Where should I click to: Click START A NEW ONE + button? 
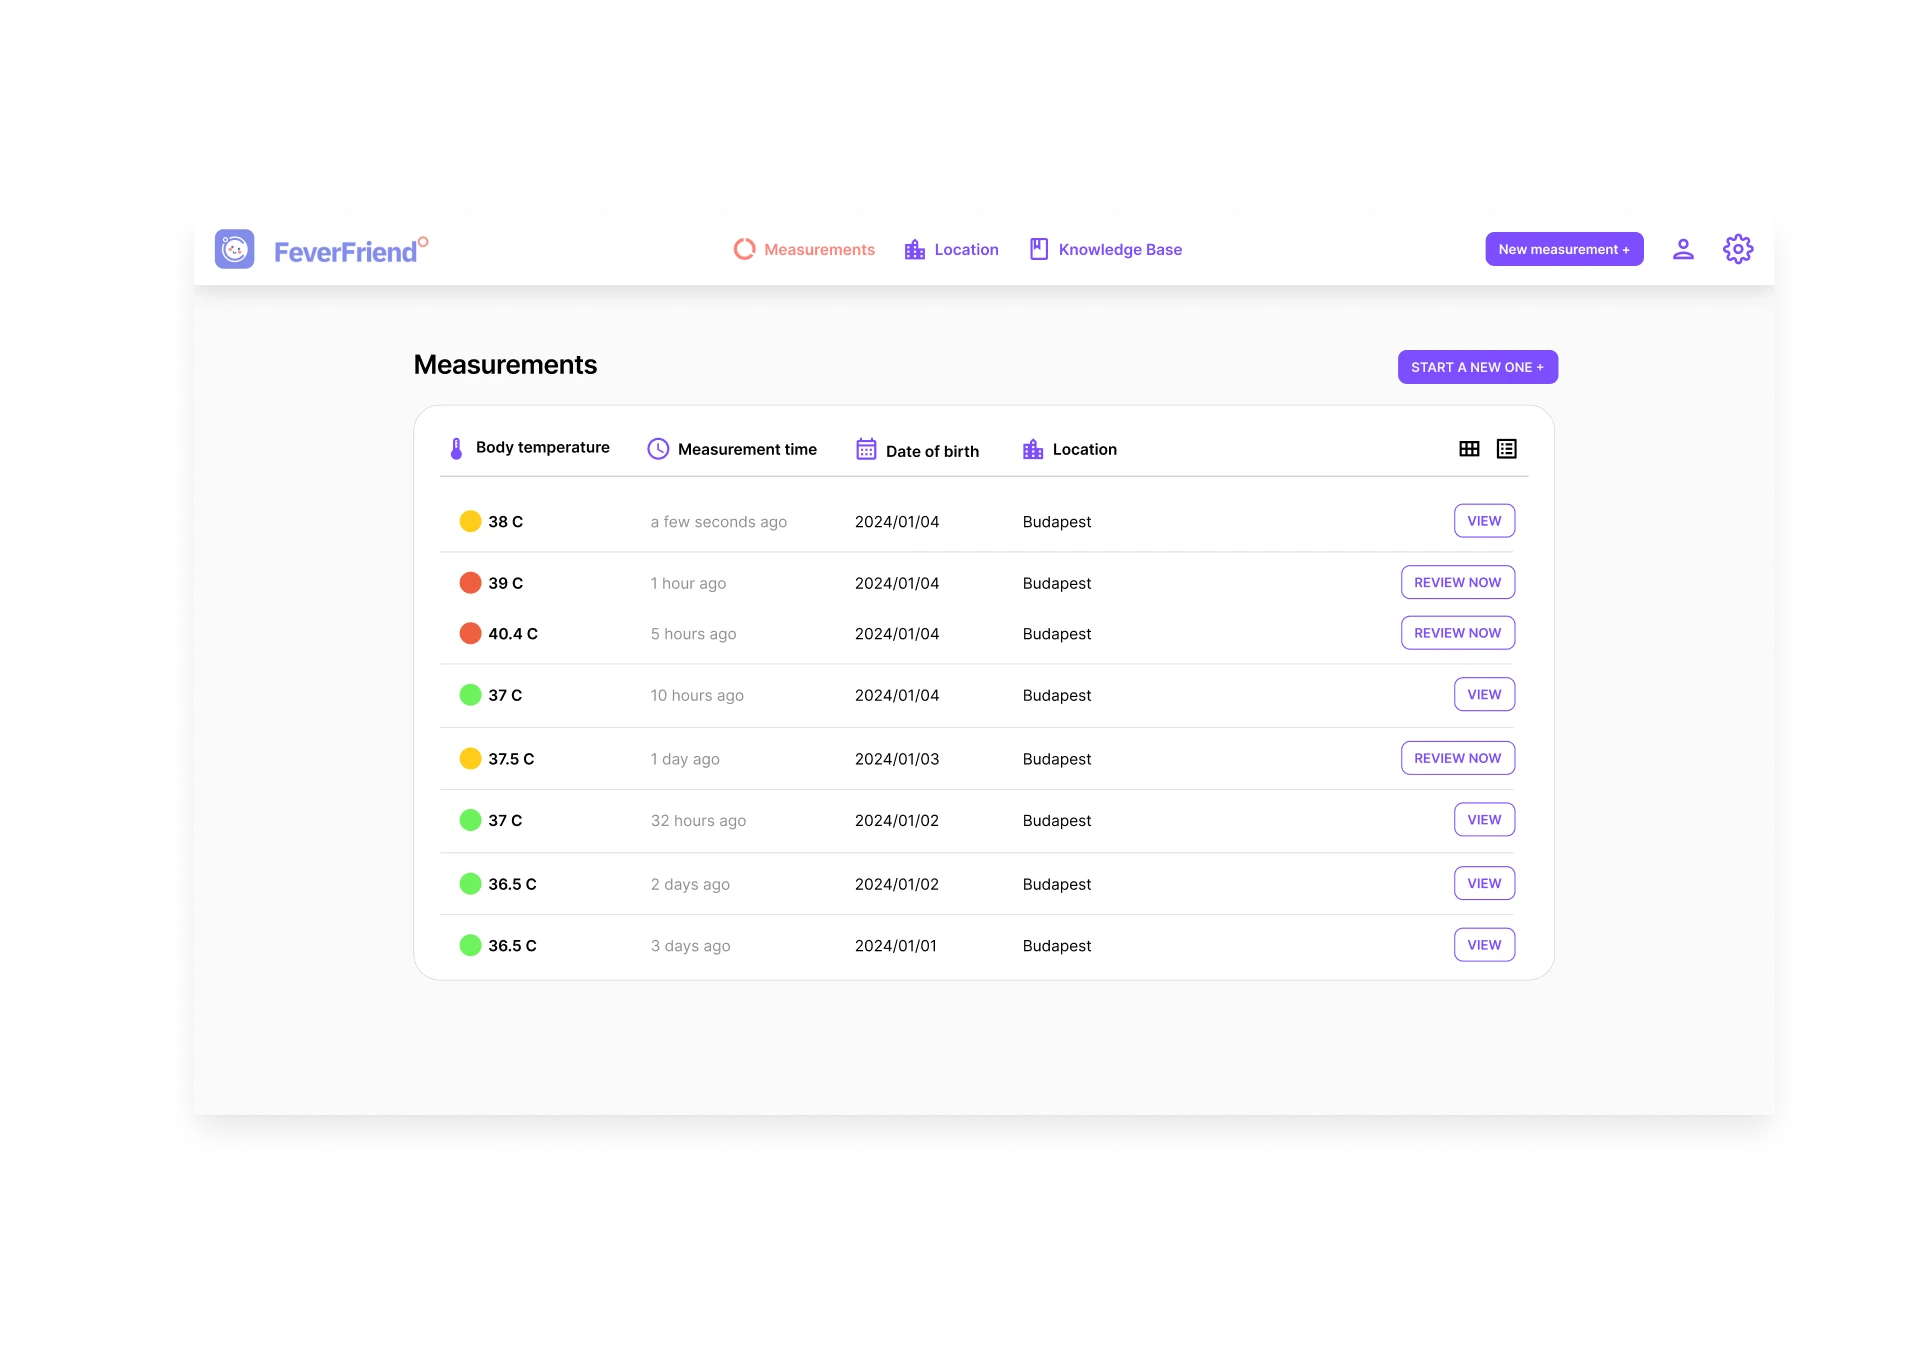point(1477,367)
